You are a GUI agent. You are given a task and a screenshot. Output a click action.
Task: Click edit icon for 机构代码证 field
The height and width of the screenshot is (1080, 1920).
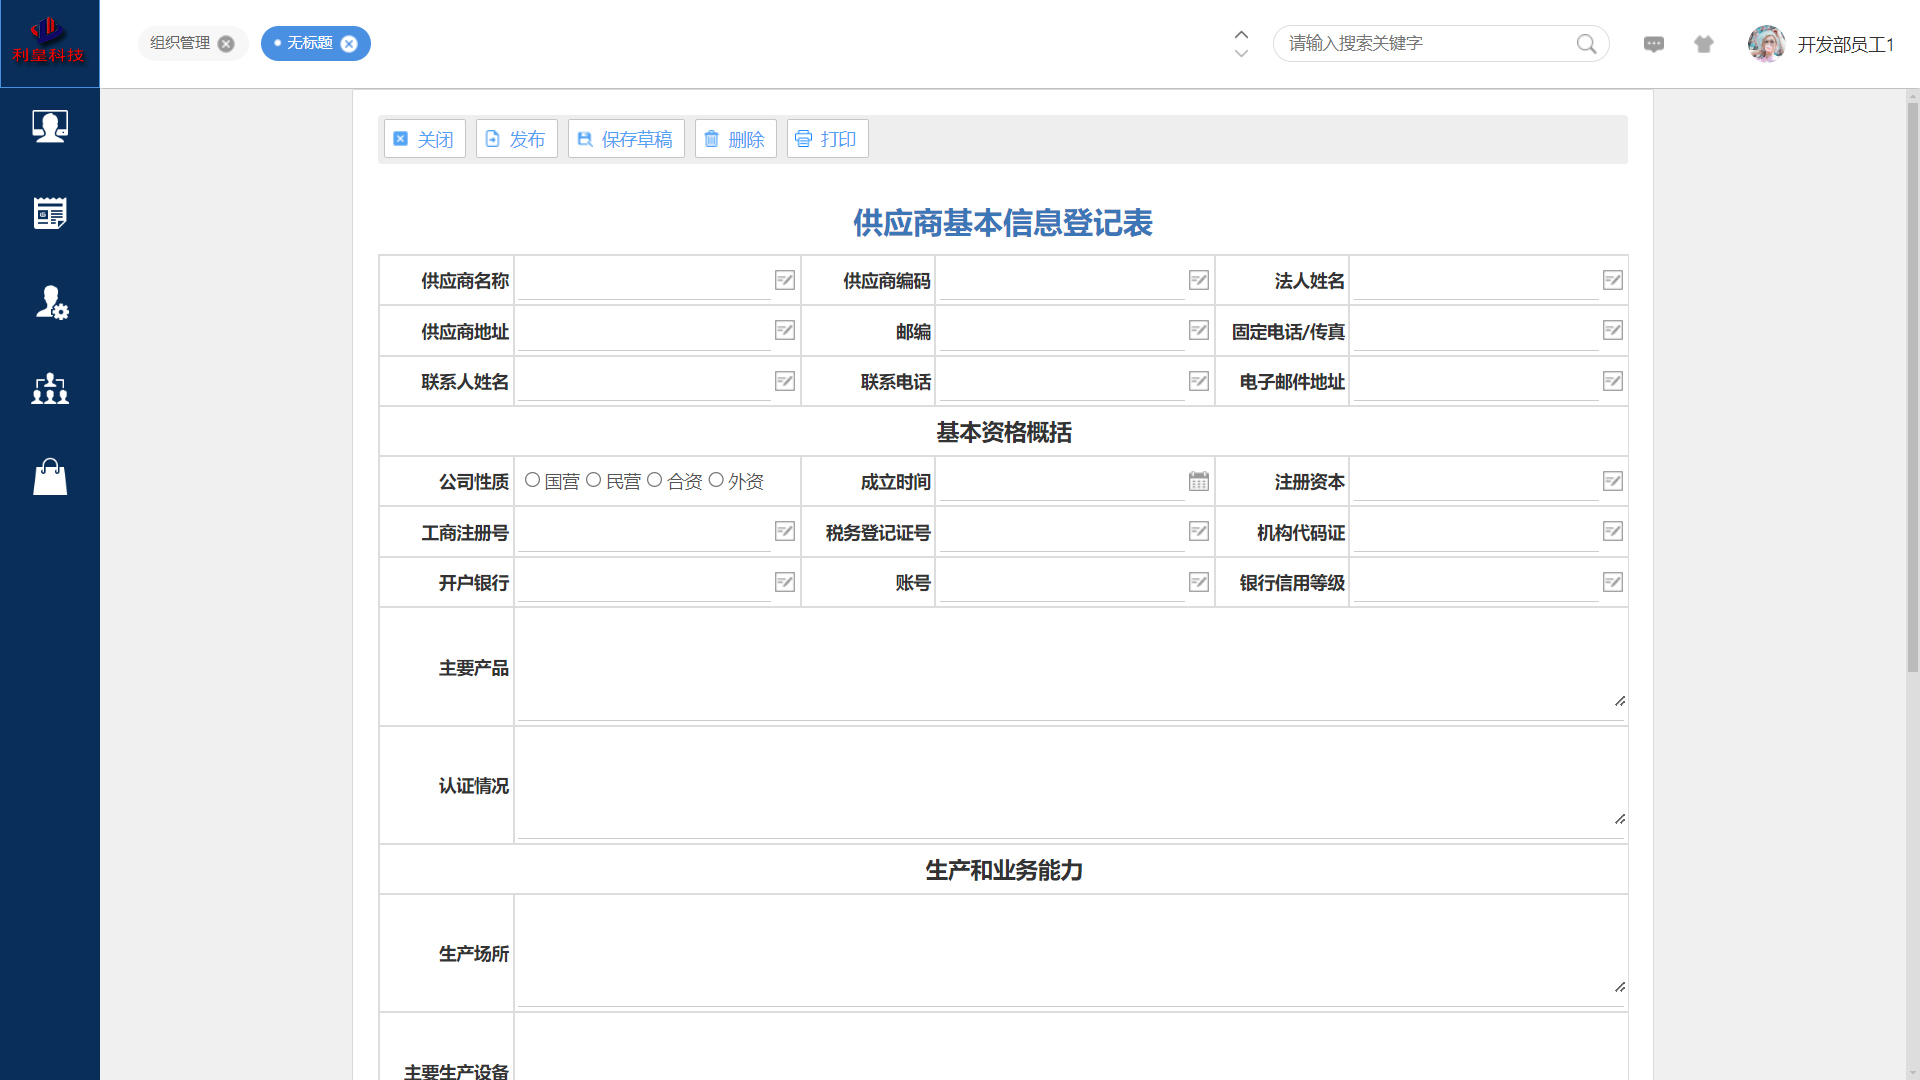pyautogui.click(x=1613, y=531)
